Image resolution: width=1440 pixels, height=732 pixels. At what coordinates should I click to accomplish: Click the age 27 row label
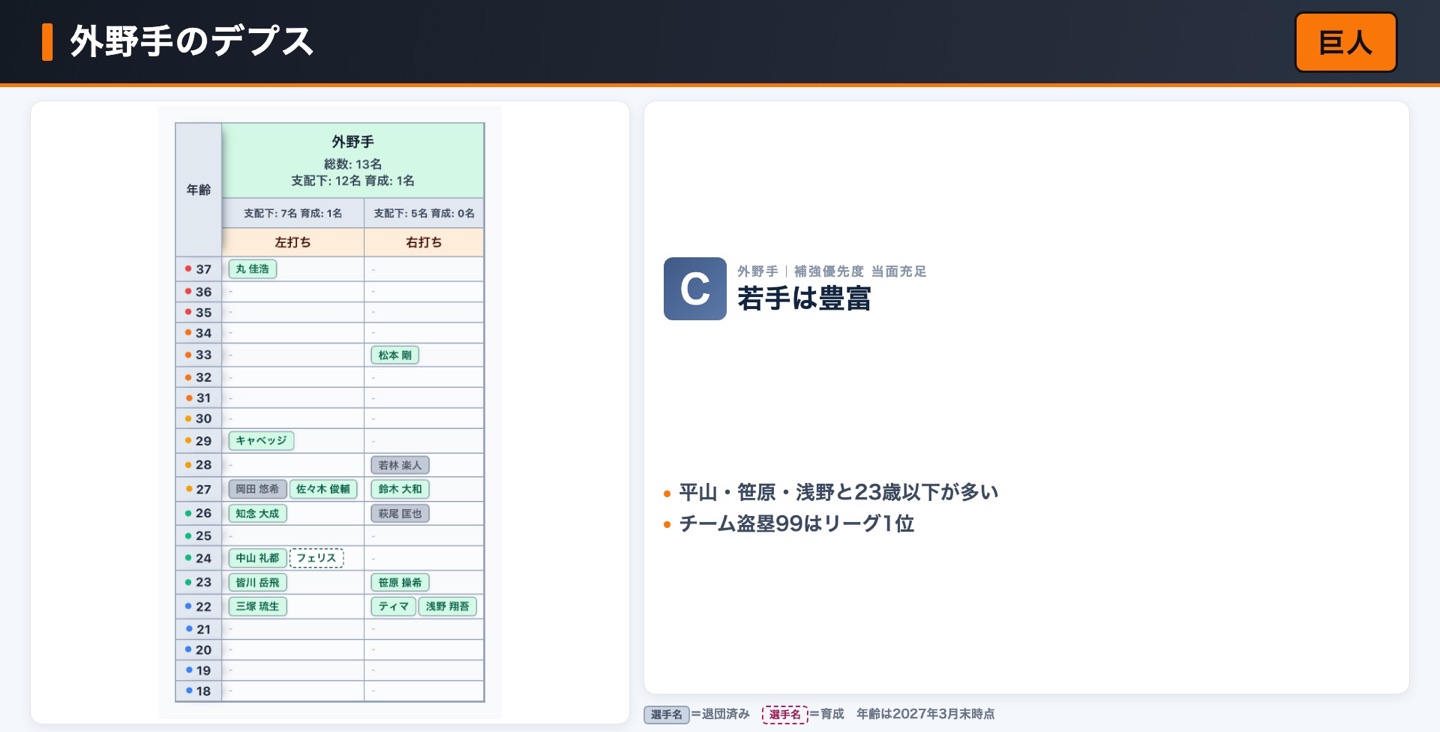[199, 489]
